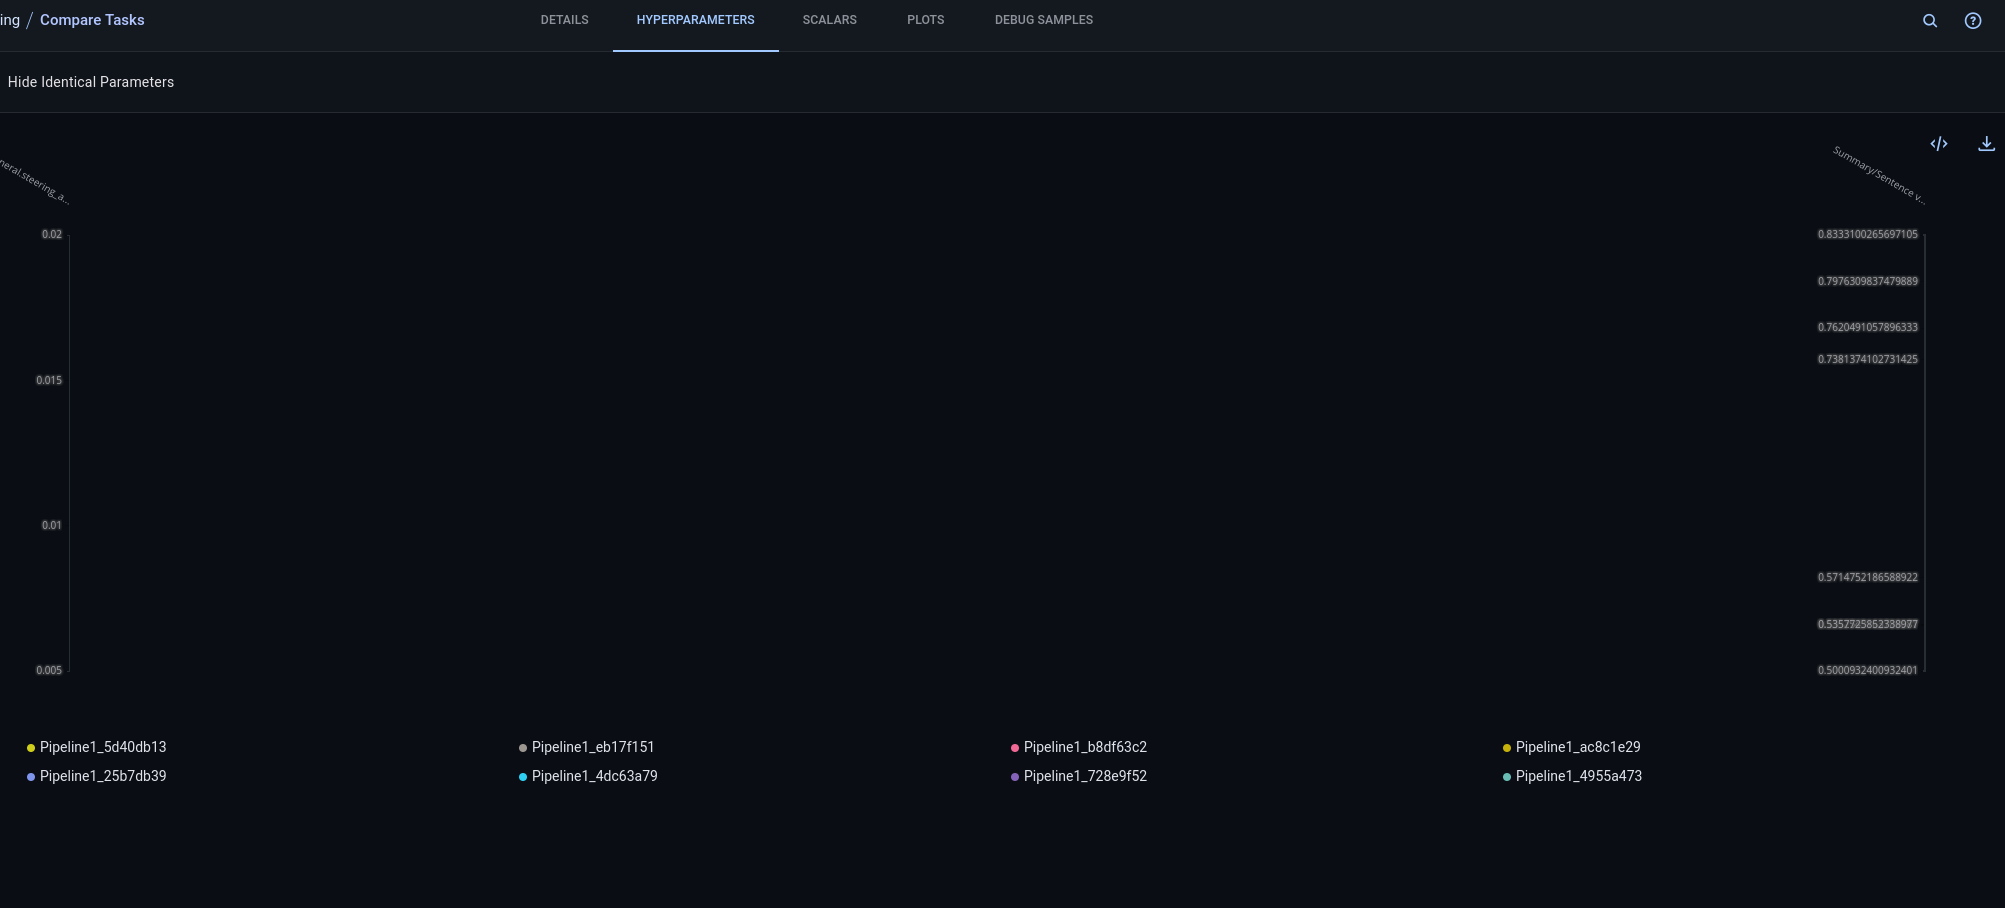Toggle Pipeline1_5d40db13 legend entry
Screen dimensions: 2005x908
point(102,747)
